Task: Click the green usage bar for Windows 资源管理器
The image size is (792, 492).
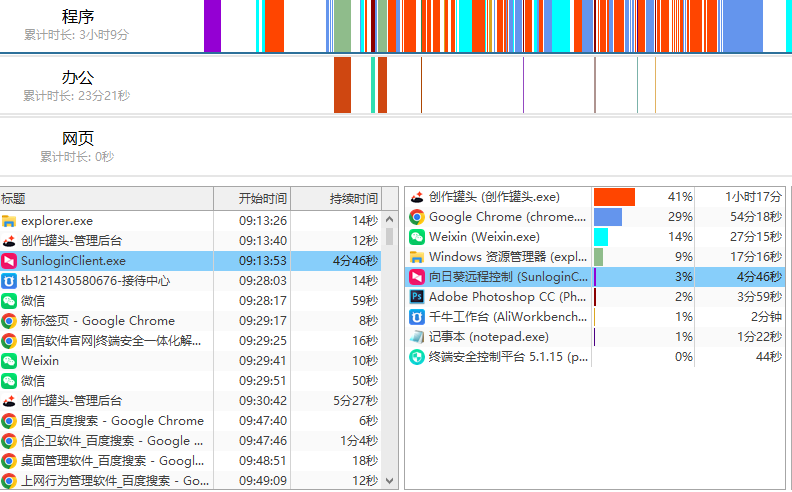Action: [x=599, y=257]
